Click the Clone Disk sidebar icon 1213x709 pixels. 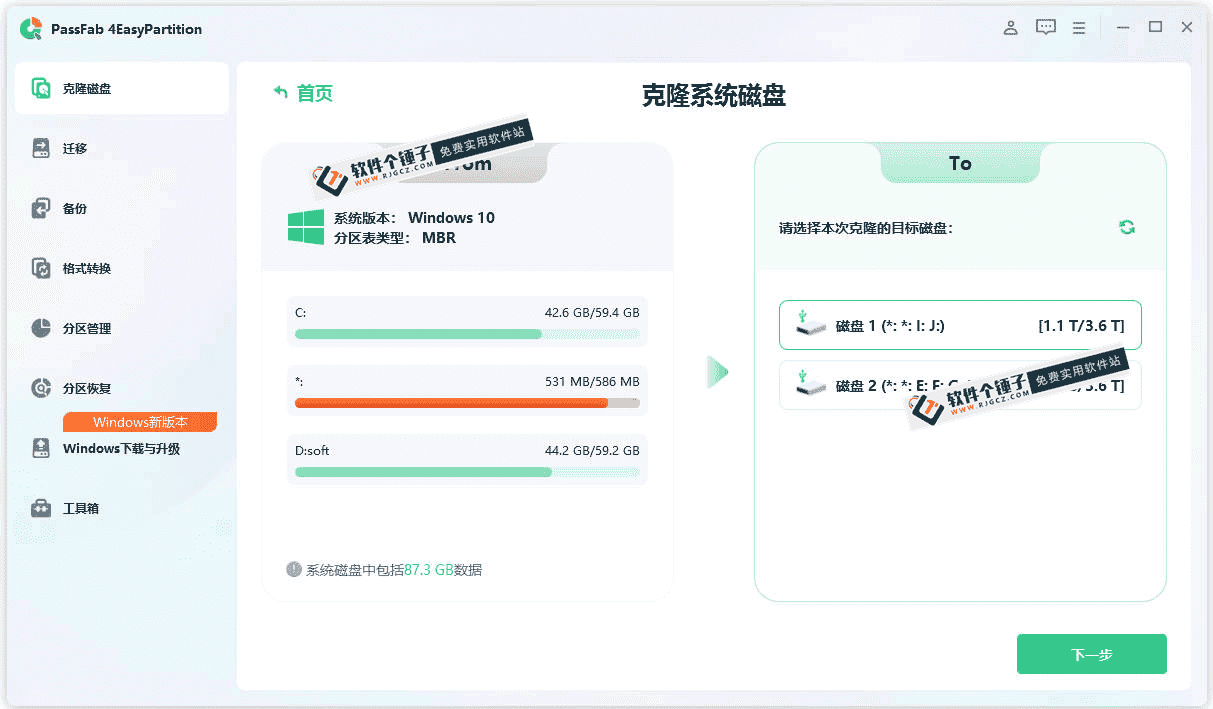41,89
